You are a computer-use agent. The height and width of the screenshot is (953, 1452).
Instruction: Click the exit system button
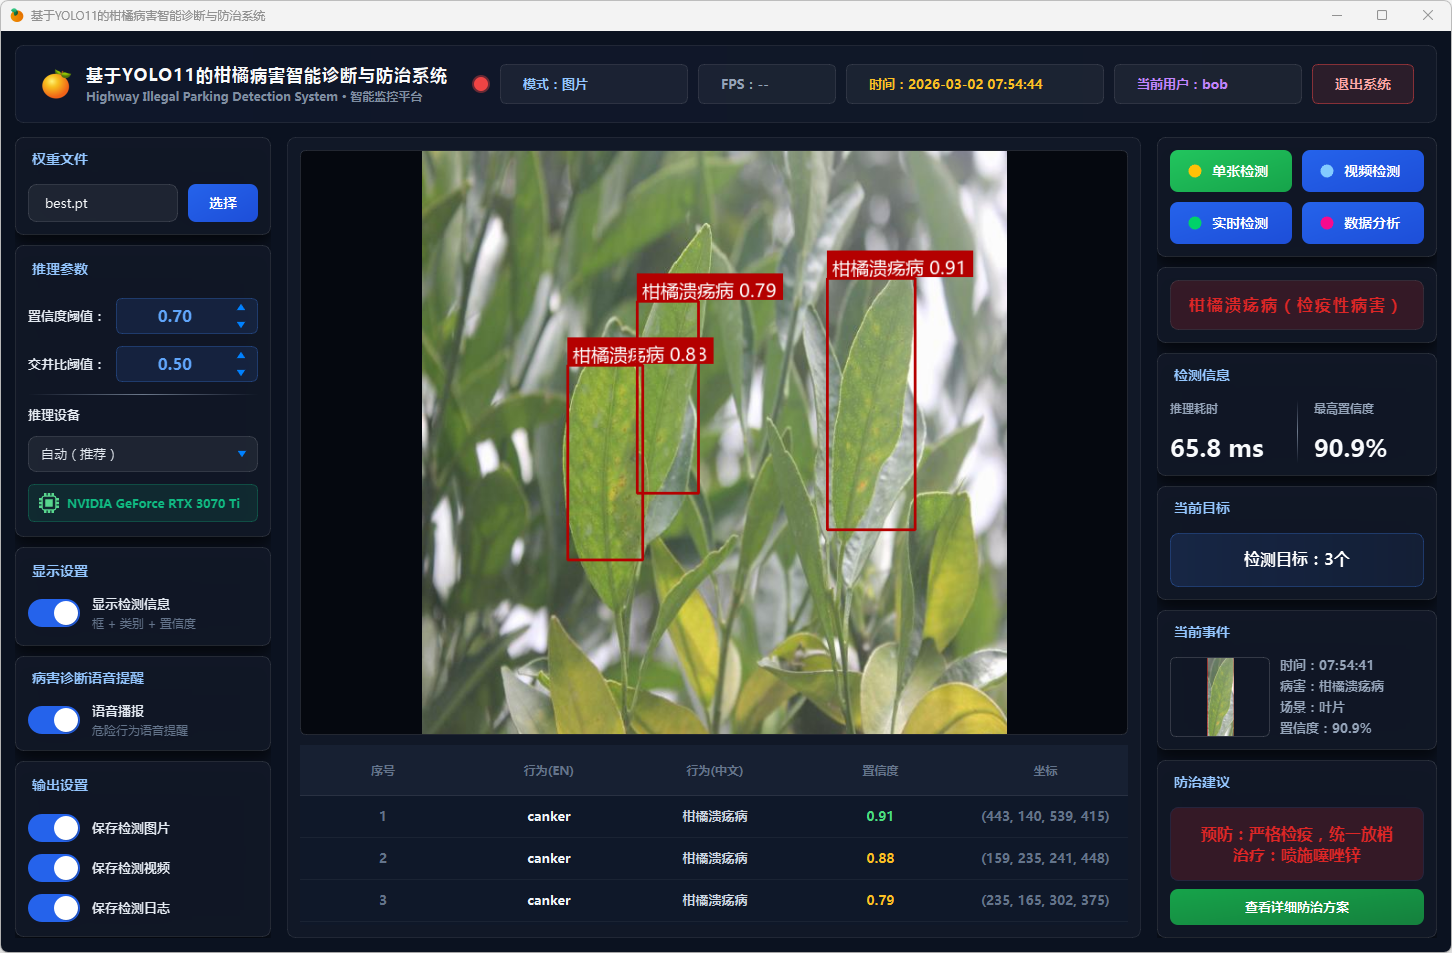[1362, 84]
